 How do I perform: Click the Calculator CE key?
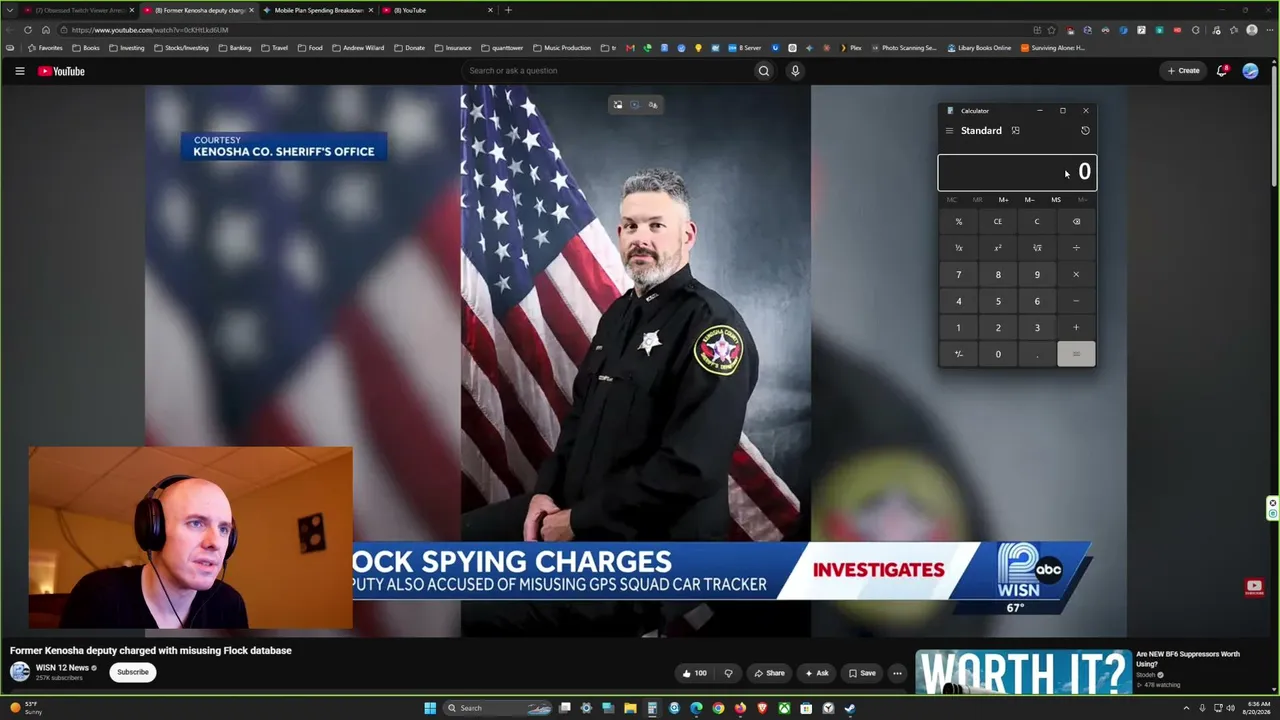click(x=998, y=222)
